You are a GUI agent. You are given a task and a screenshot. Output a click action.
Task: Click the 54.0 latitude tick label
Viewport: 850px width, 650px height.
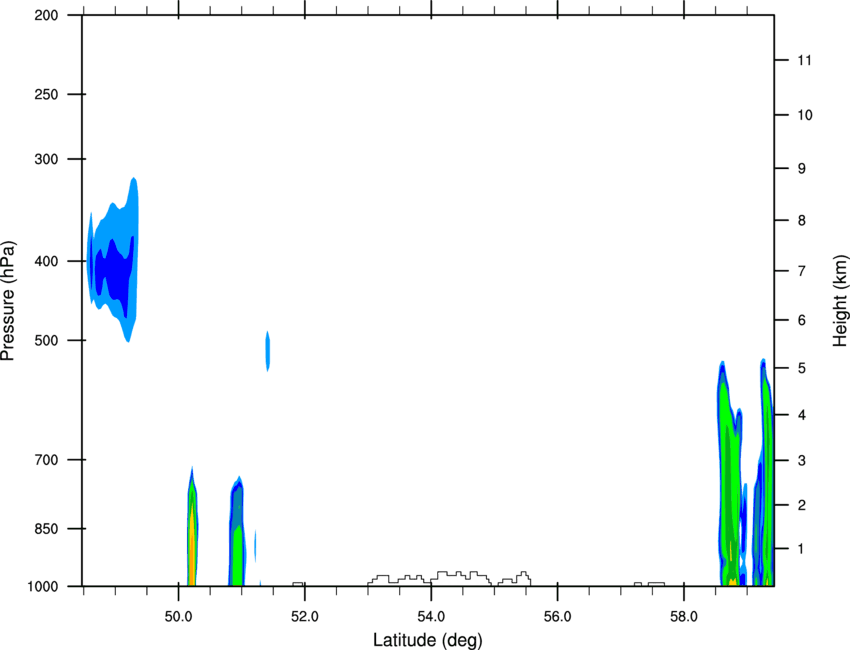point(431,617)
